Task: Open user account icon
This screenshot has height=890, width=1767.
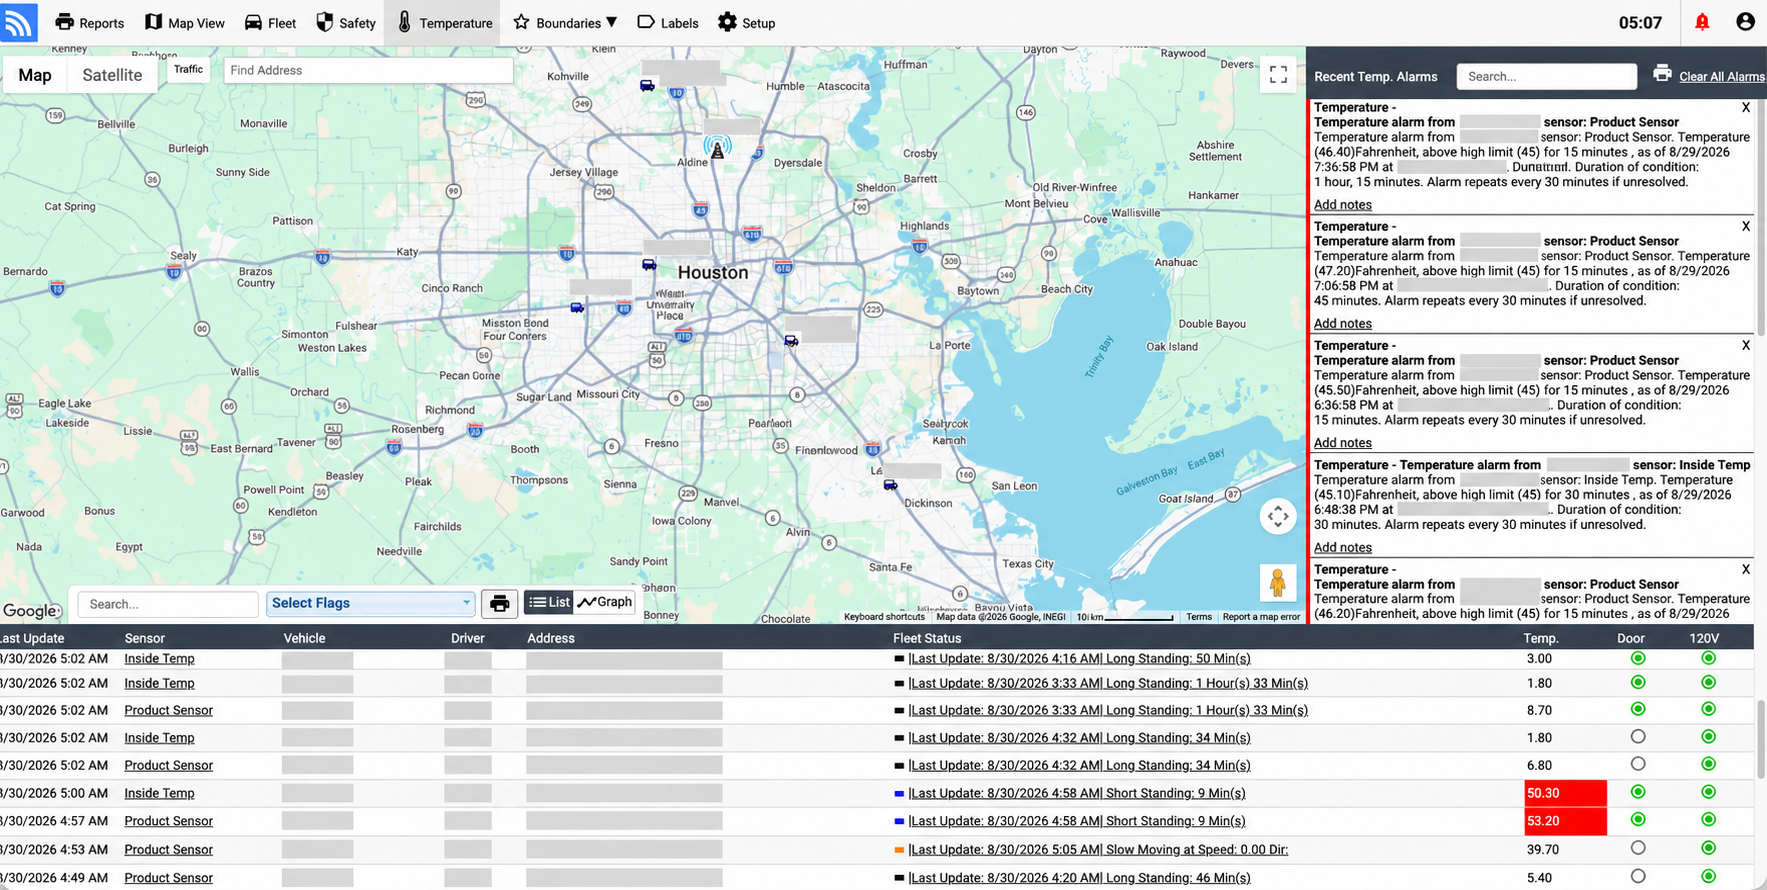Action: tap(1745, 22)
